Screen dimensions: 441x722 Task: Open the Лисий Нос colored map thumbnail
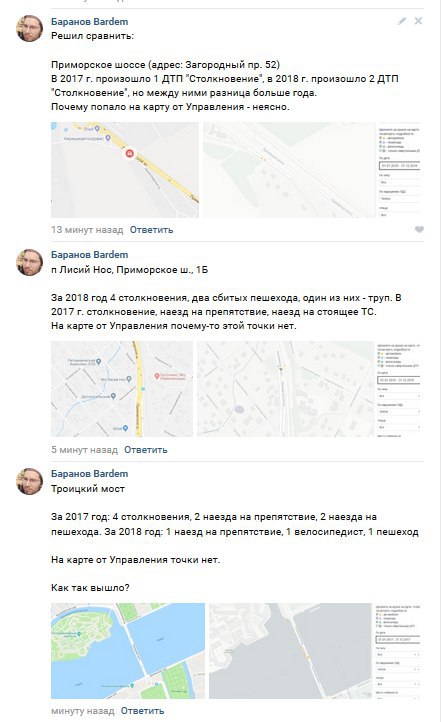122,389
